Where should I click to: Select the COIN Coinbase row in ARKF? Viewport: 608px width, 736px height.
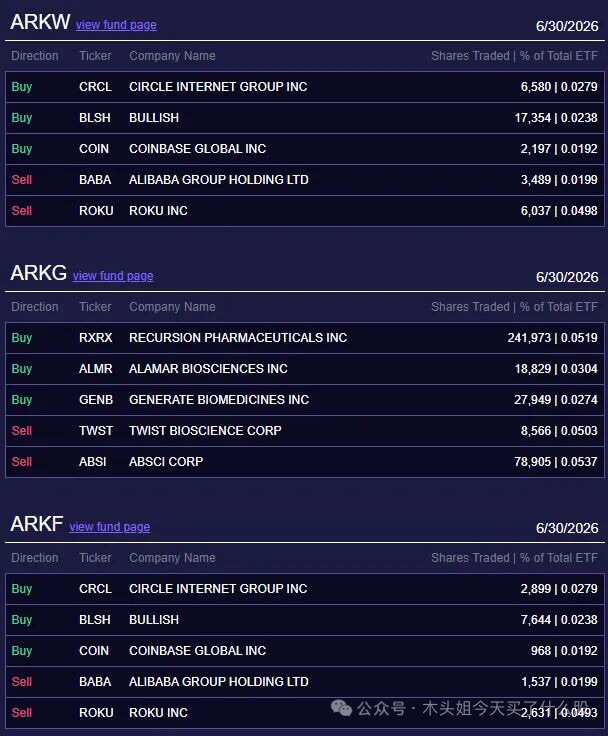tap(305, 651)
